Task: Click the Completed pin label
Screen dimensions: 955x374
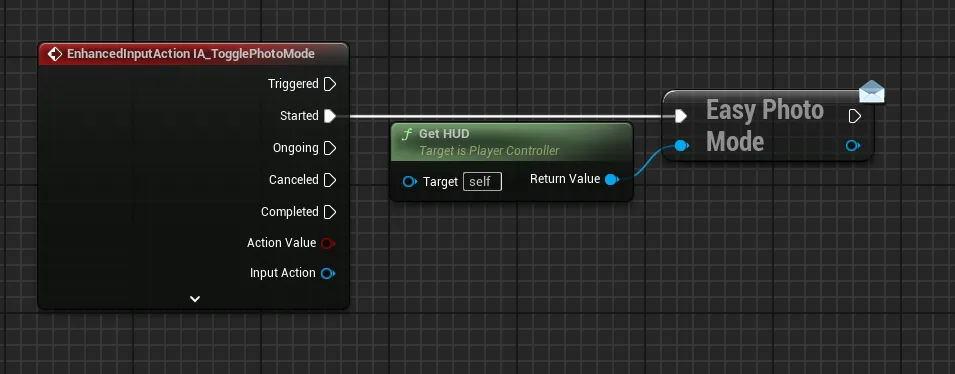Action: (290, 212)
